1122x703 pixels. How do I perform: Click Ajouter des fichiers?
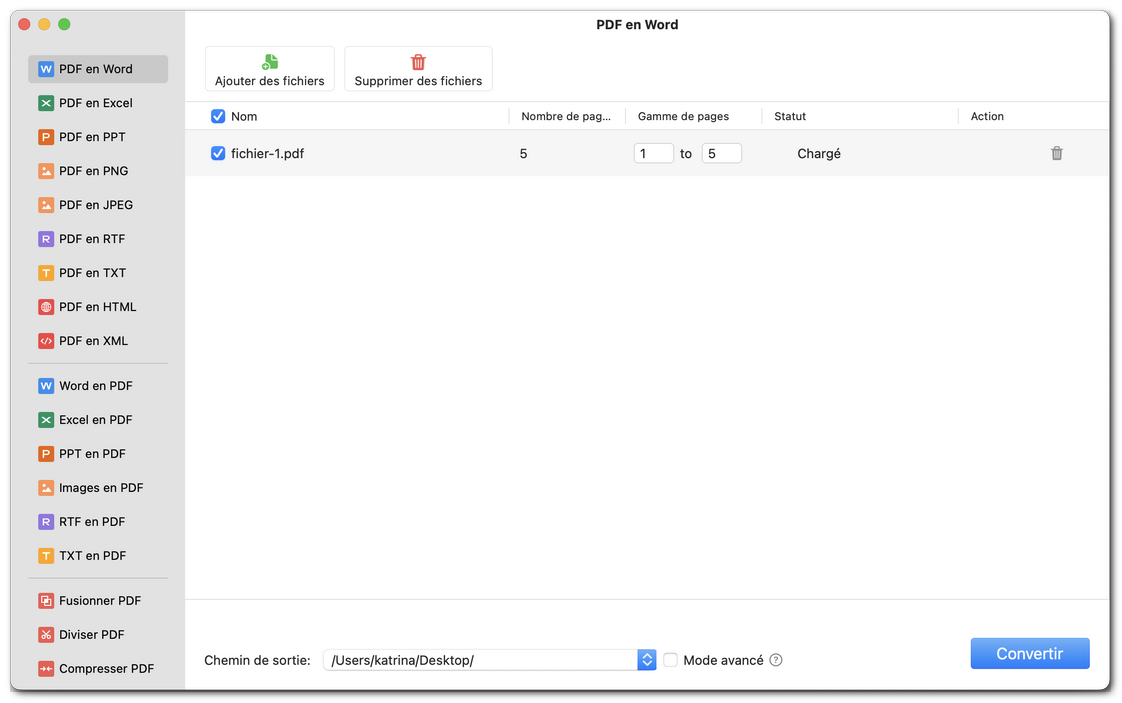coord(269,68)
